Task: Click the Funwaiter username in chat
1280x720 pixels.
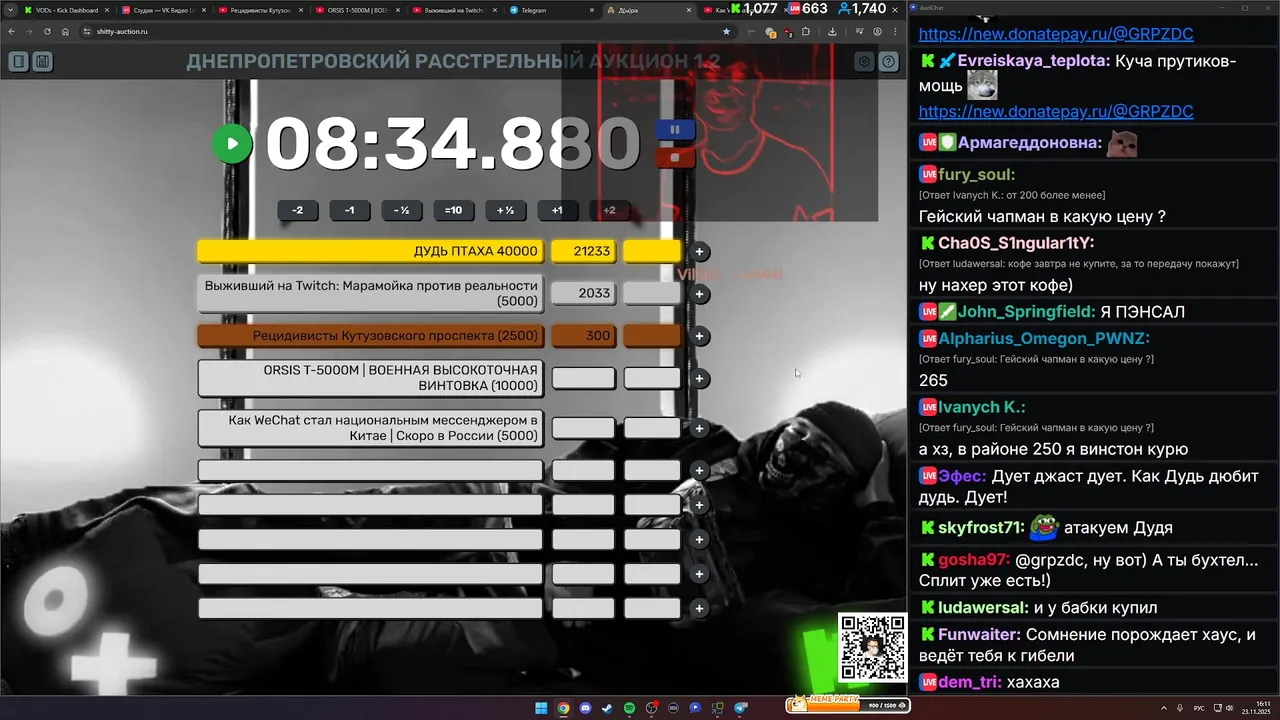Action: tap(979, 635)
